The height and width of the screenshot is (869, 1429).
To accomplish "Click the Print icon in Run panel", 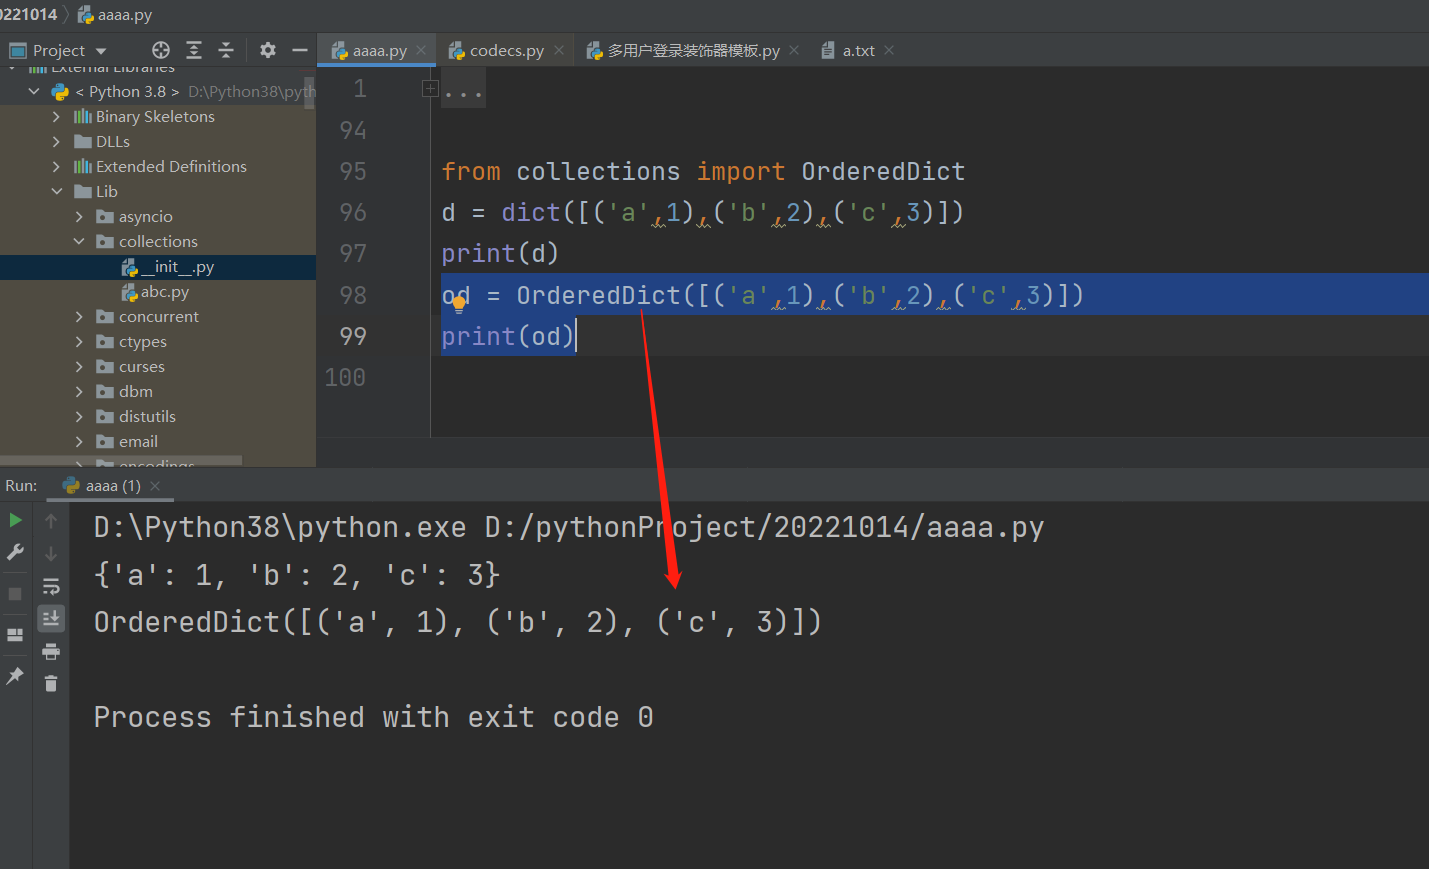I will tap(51, 652).
